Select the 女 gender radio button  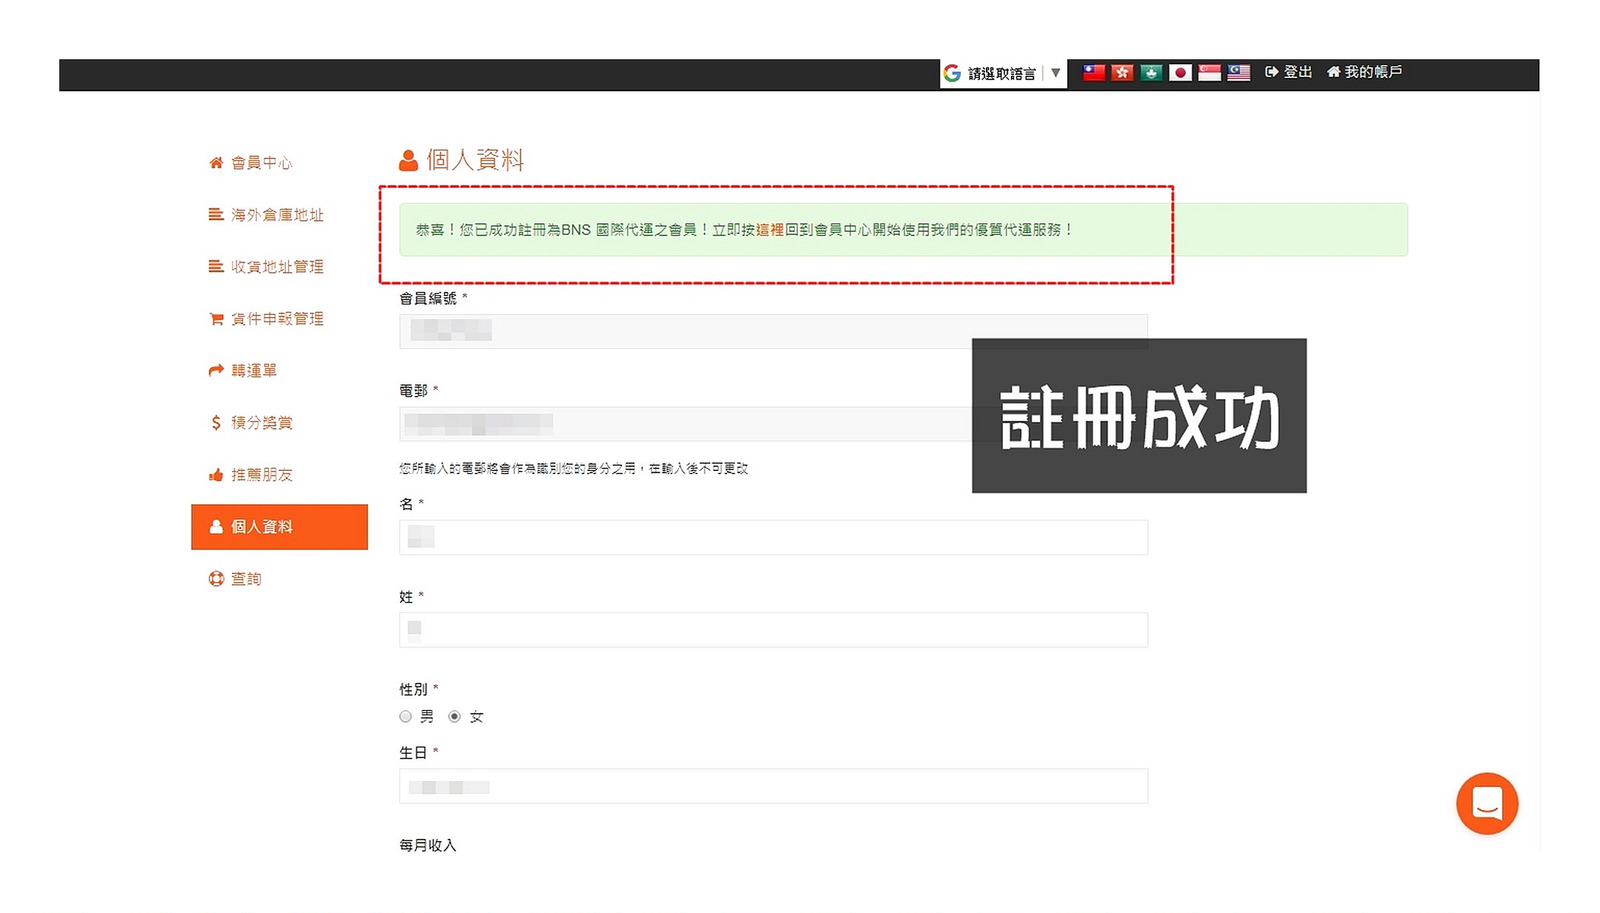pyautogui.click(x=455, y=716)
